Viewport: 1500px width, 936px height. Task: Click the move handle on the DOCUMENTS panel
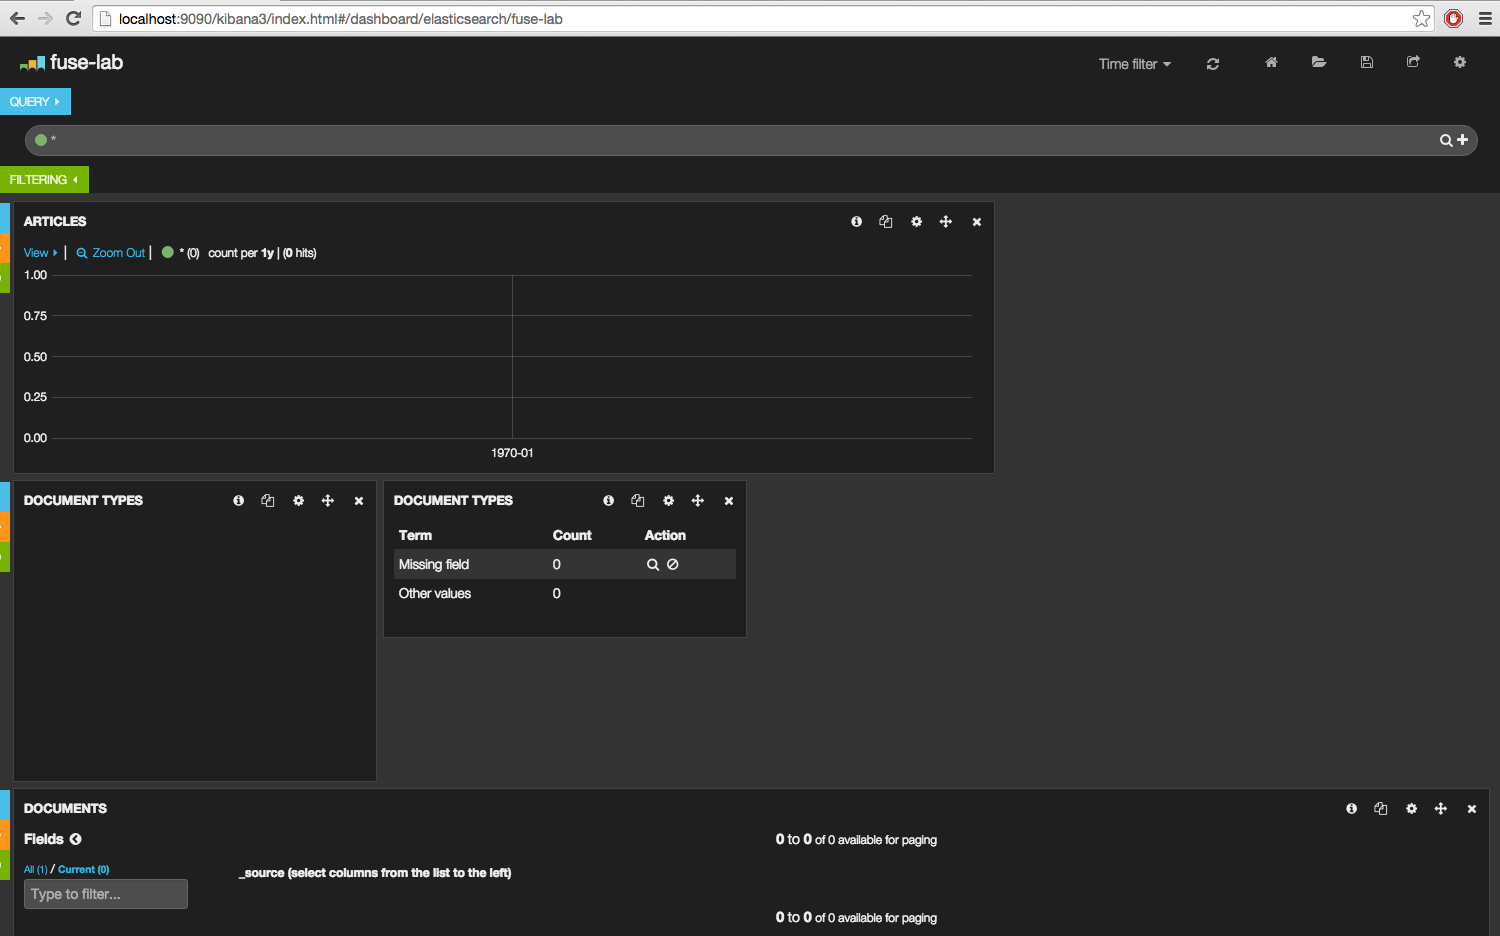[1440, 808]
